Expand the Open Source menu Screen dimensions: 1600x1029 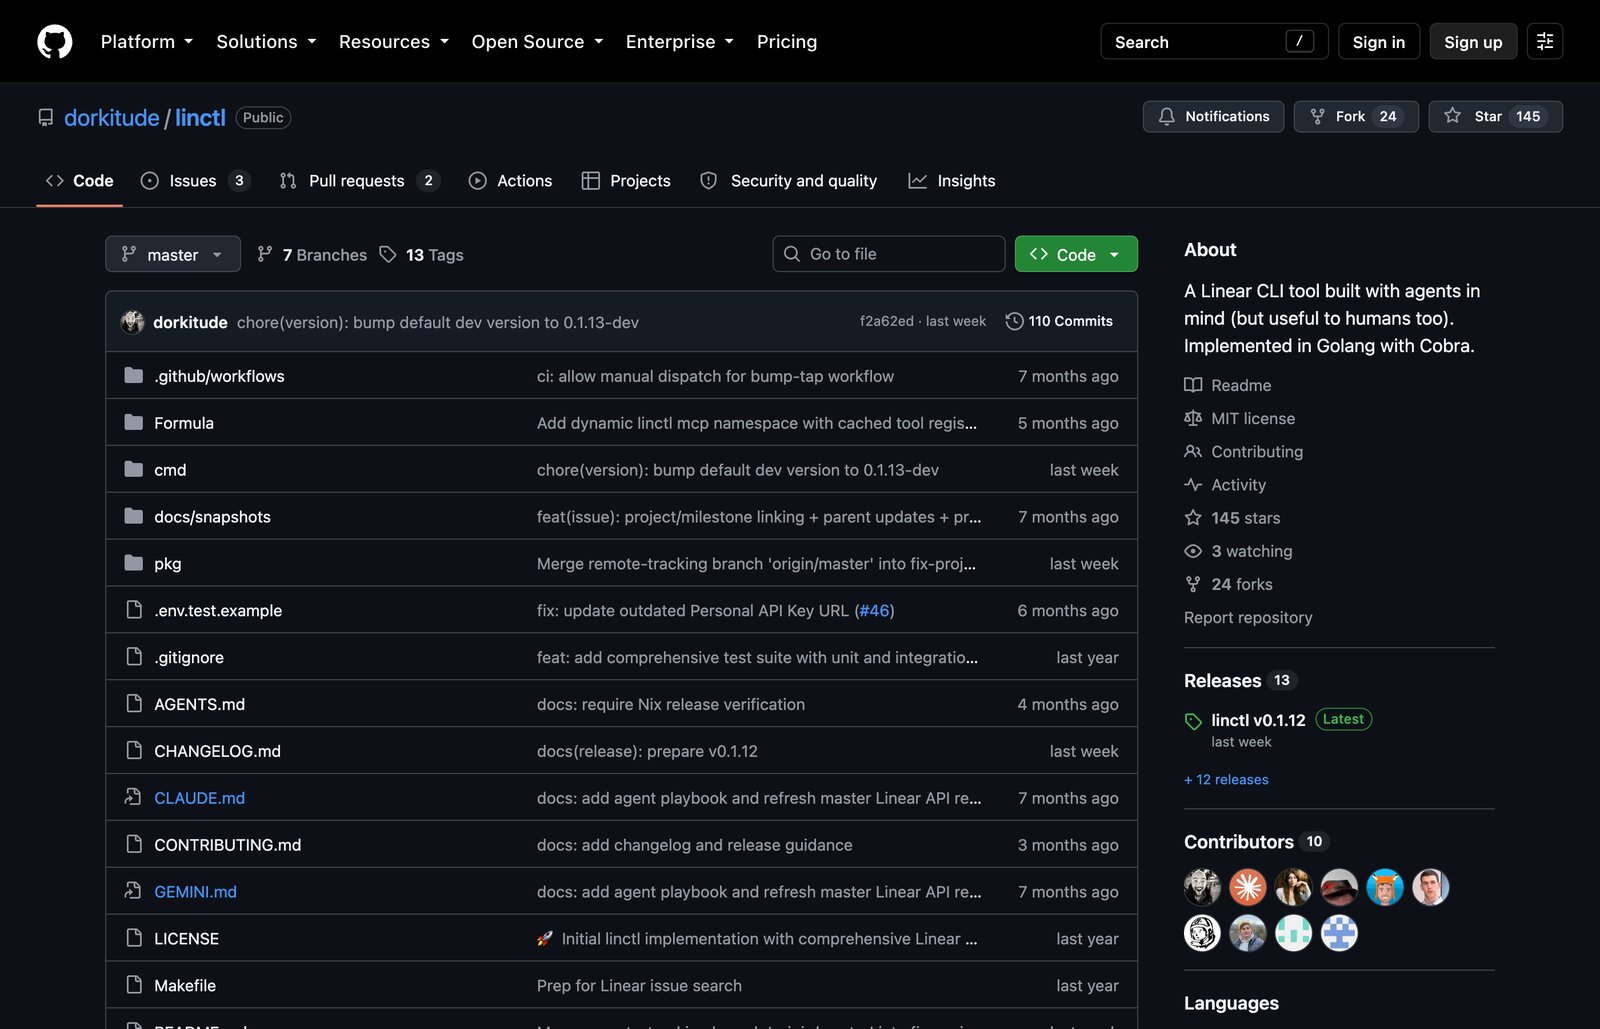(538, 41)
